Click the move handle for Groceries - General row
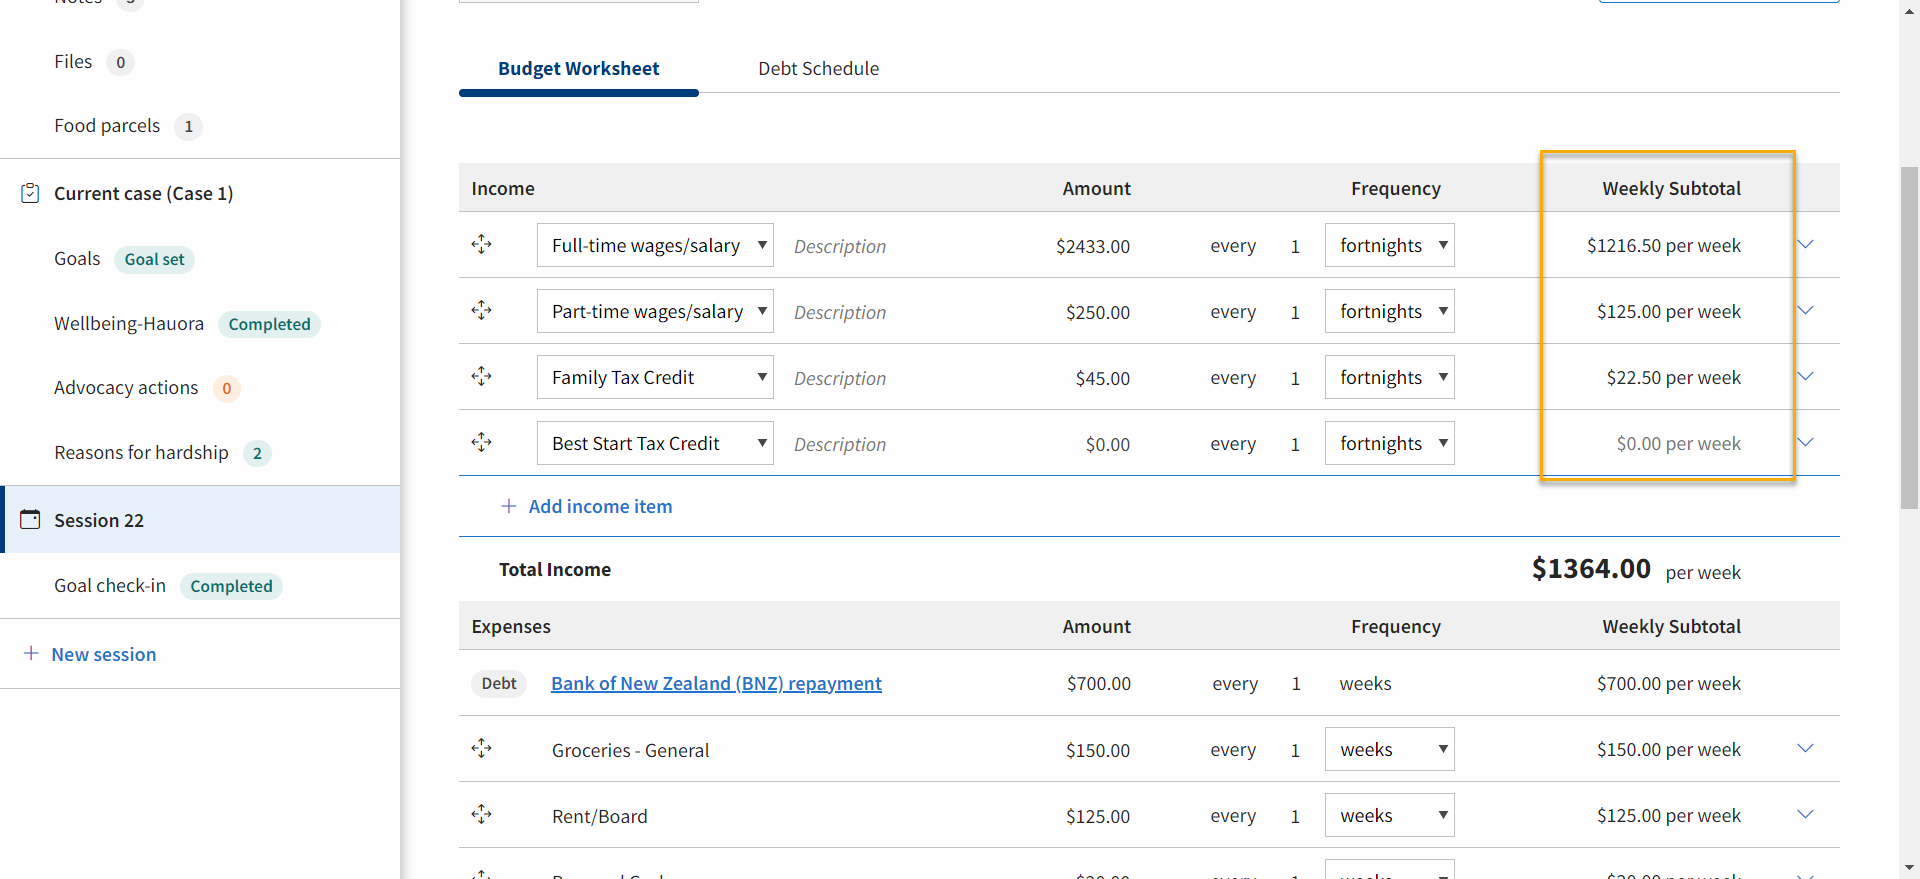Image resolution: width=1920 pixels, height=879 pixels. 481,748
